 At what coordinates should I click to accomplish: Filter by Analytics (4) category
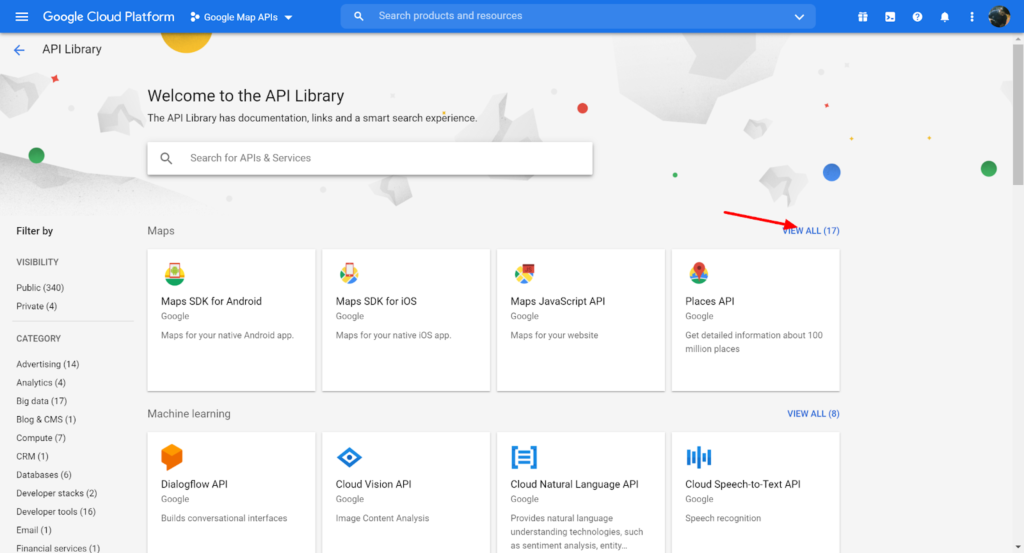click(x=40, y=383)
